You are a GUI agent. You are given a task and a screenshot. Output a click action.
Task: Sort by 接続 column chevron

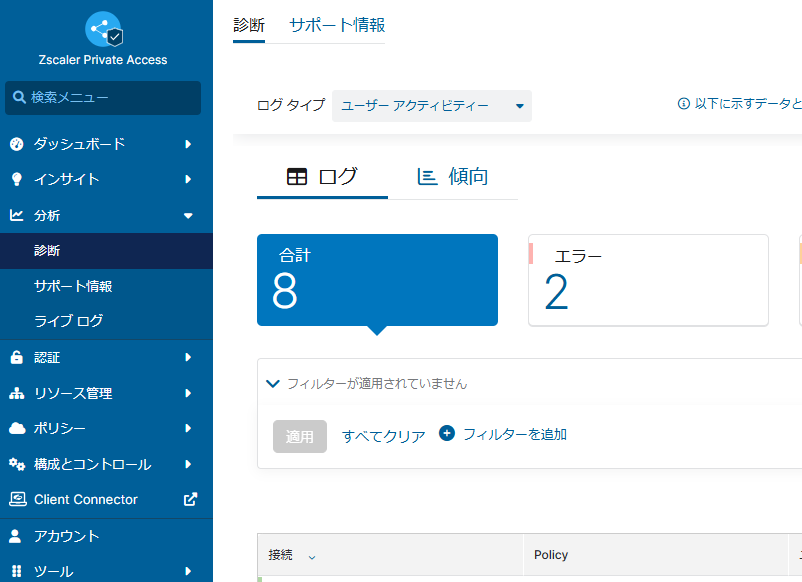[312, 557]
